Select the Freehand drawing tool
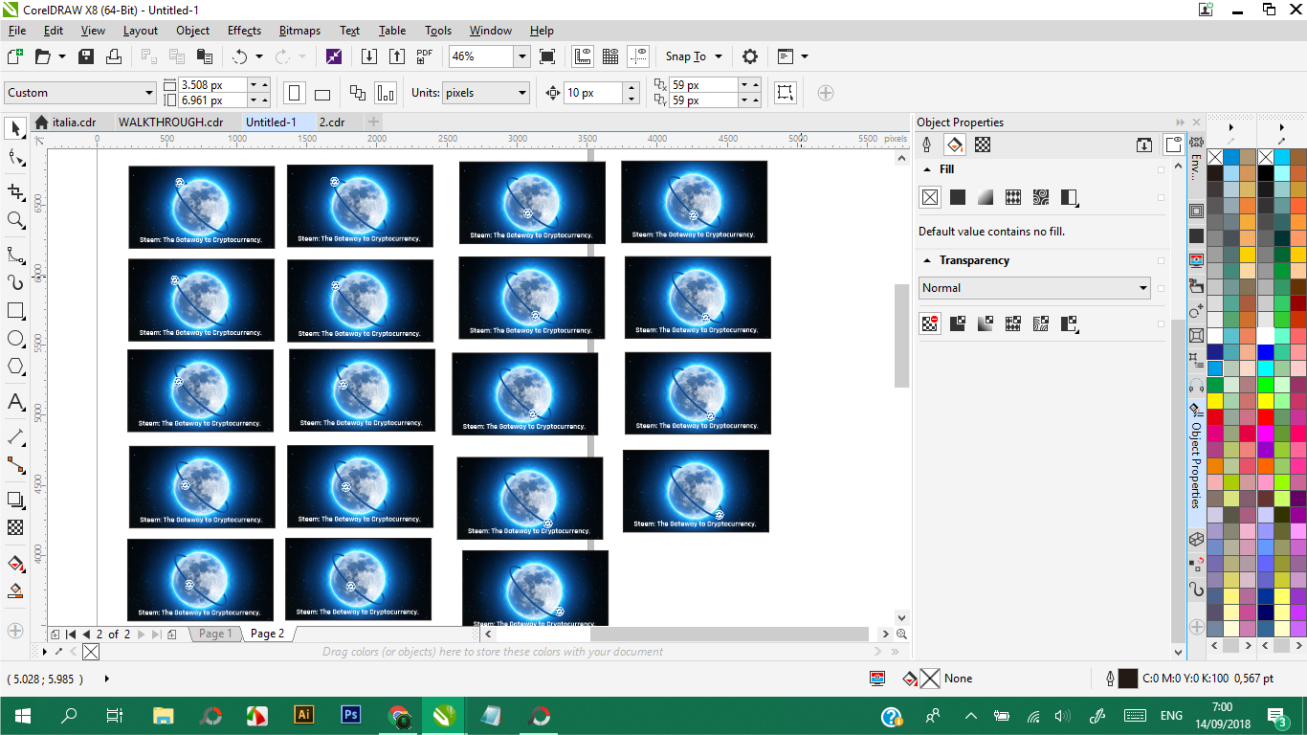 point(15,255)
